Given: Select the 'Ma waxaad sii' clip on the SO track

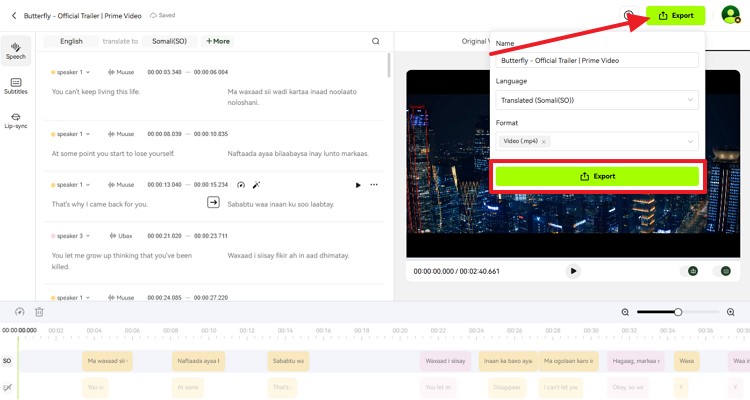Looking at the screenshot, I should coord(107,361).
